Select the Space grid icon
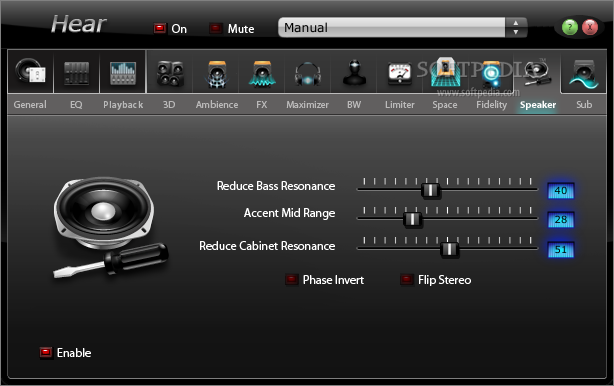The image size is (614, 386). tap(445, 72)
